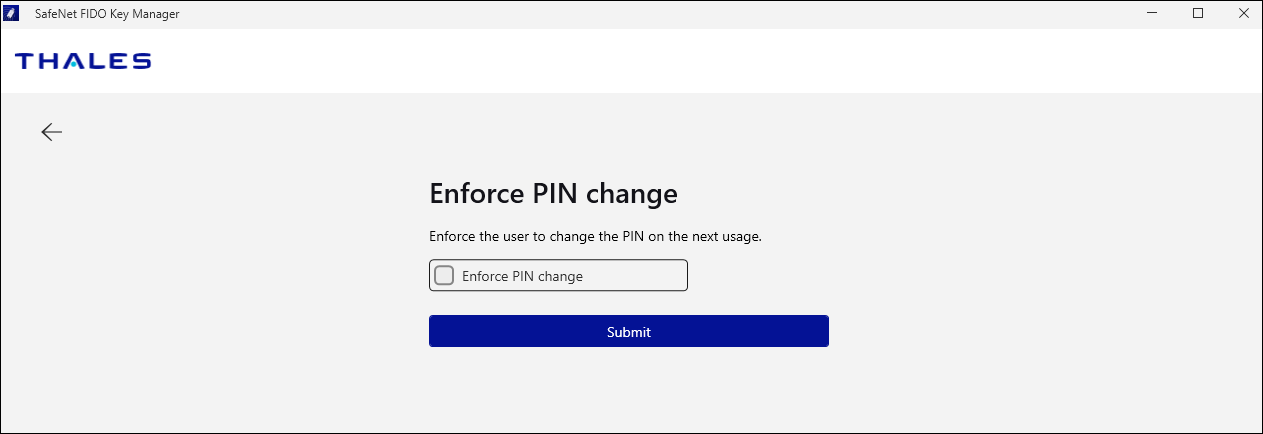1263x434 pixels.
Task: Click the letter T in the Thales logo
Action: tap(25, 61)
